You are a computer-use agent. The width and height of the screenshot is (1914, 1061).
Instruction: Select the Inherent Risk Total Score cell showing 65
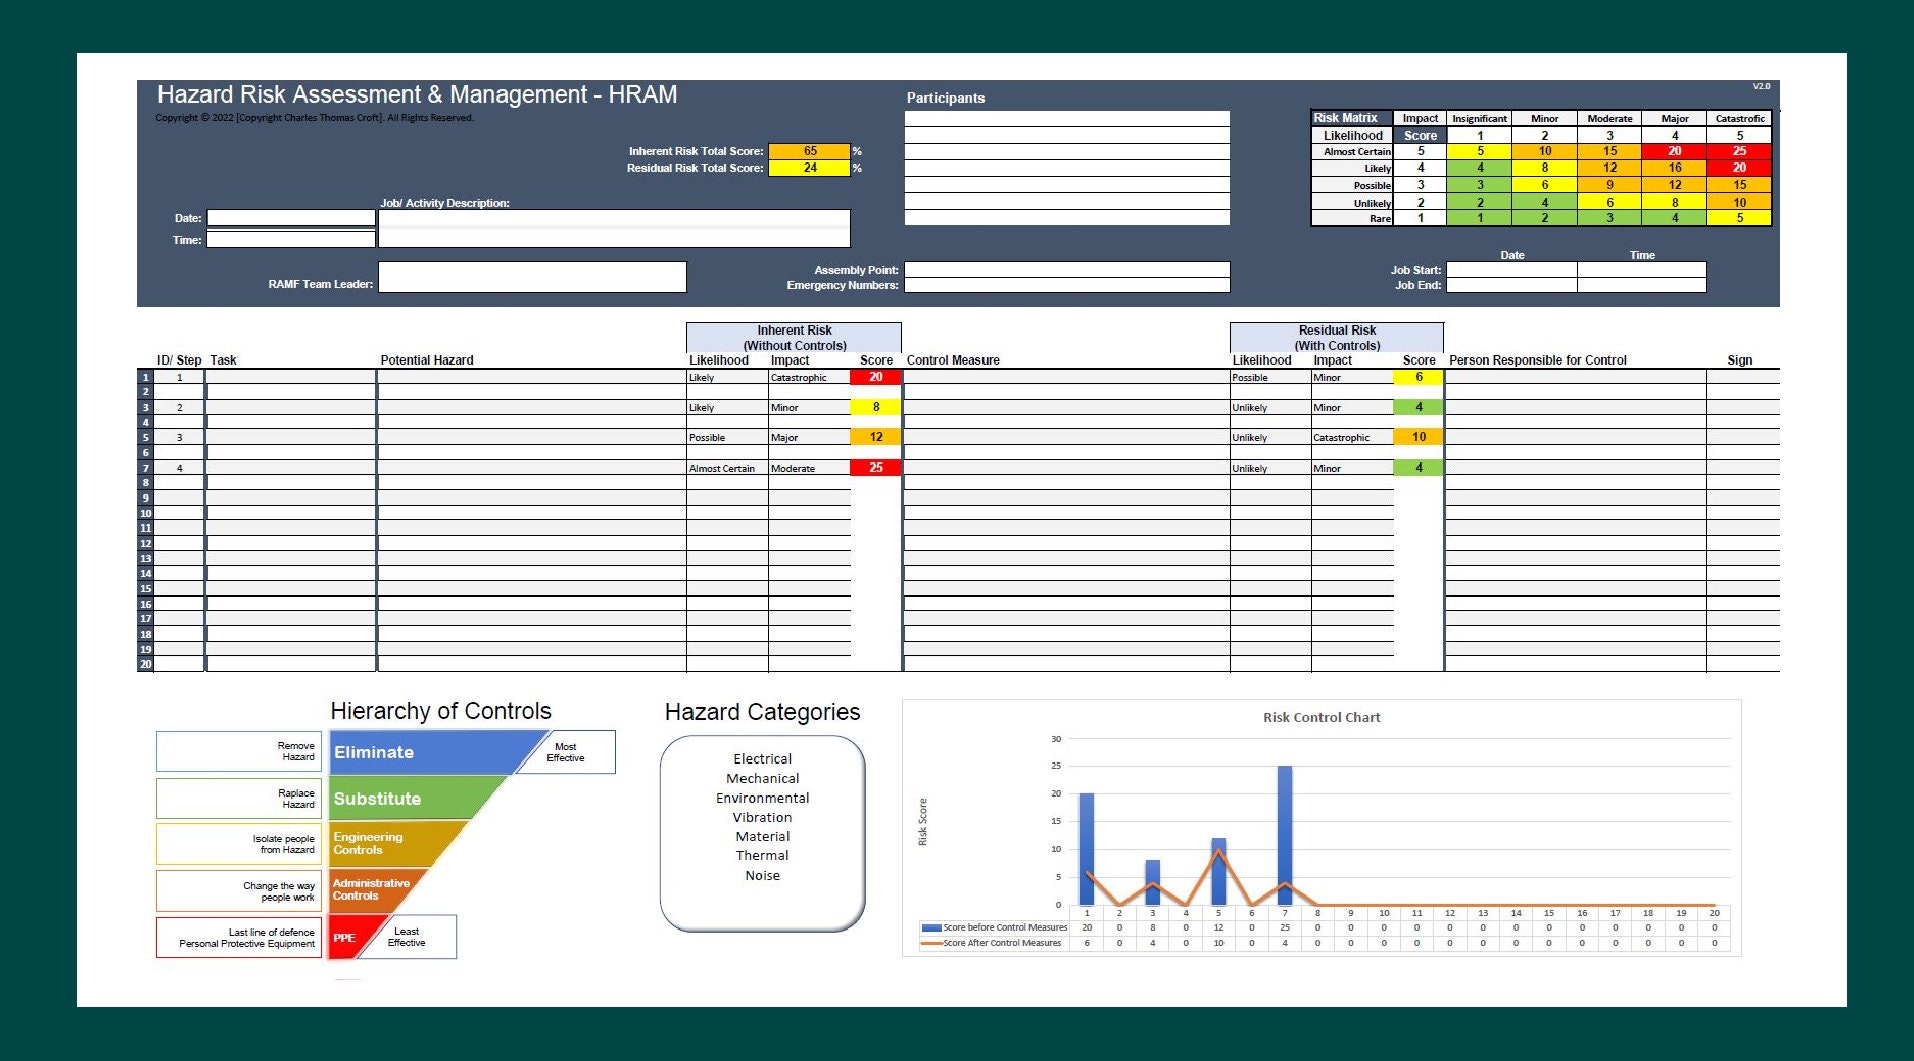[x=812, y=150]
